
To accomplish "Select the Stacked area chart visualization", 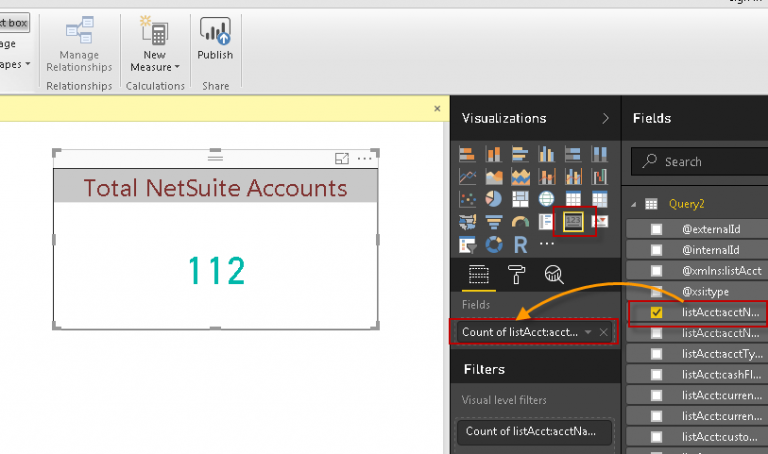I will coord(520,177).
